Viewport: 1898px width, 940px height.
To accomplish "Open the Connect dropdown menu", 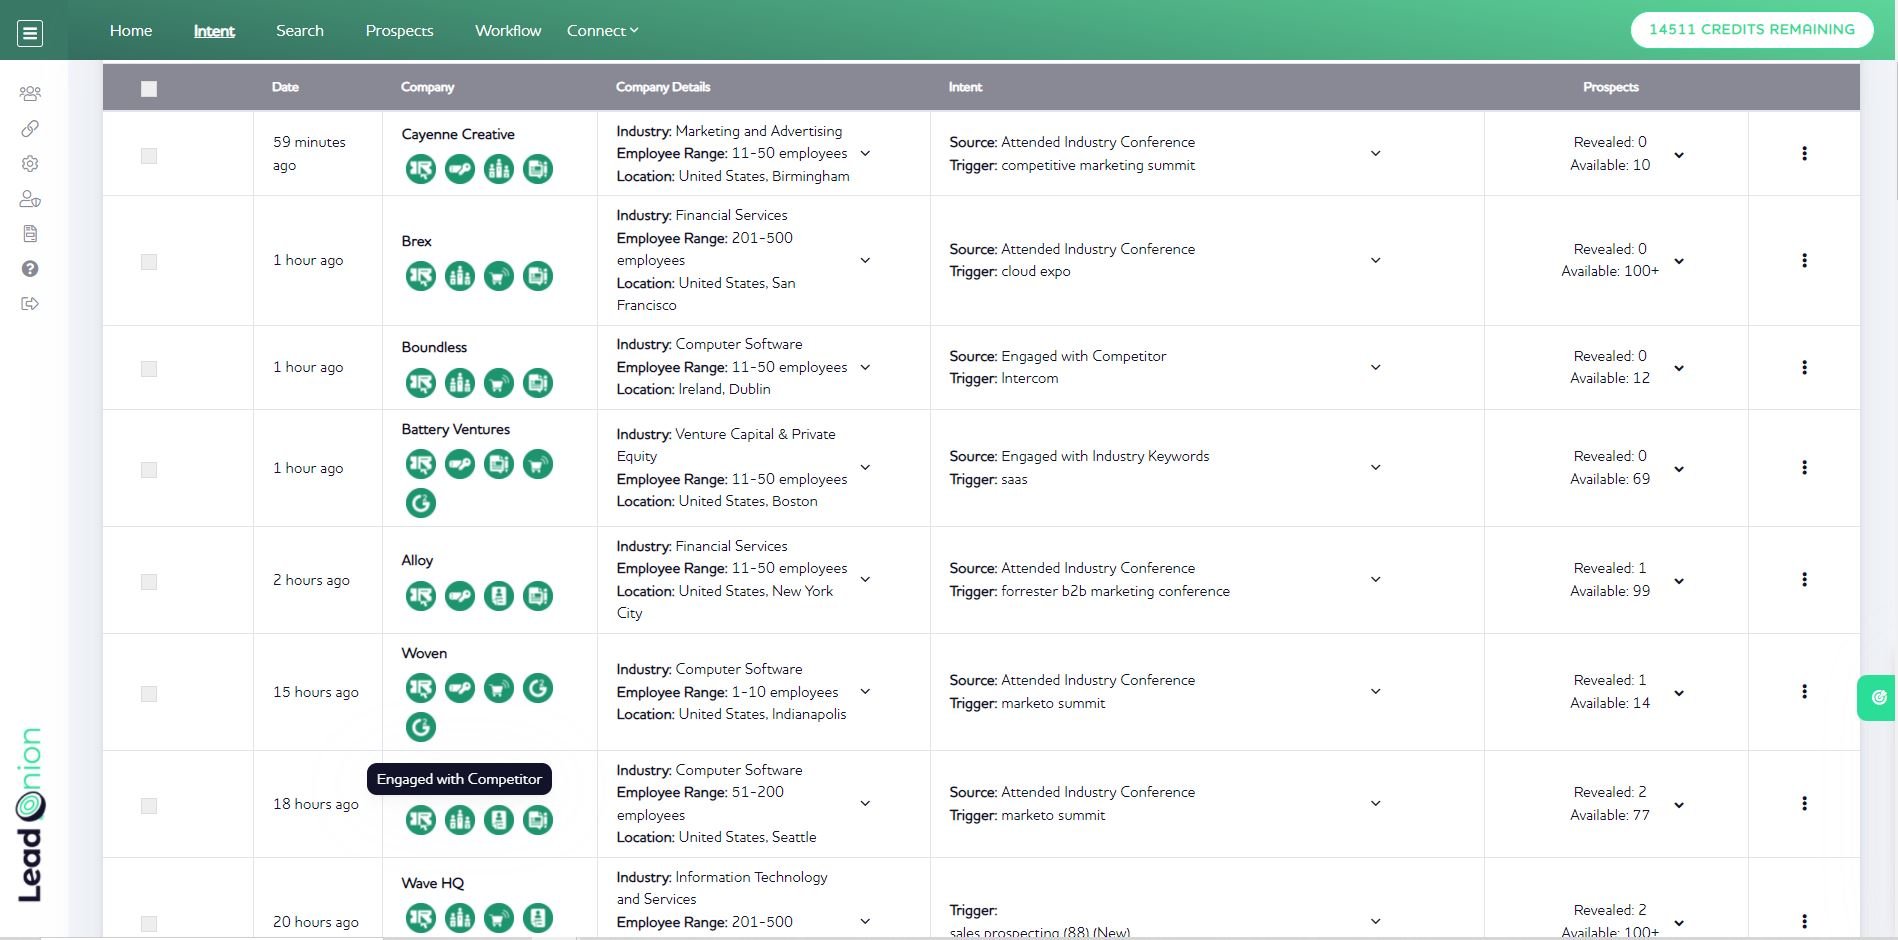I will [x=602, y=31].
